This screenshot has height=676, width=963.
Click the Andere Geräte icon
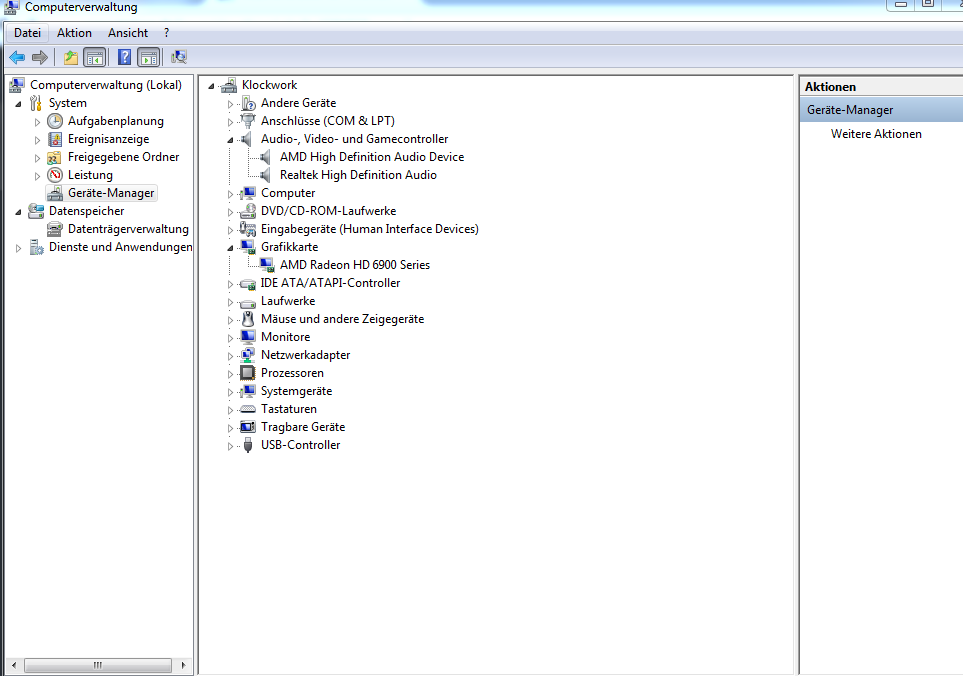coord(248,103)
